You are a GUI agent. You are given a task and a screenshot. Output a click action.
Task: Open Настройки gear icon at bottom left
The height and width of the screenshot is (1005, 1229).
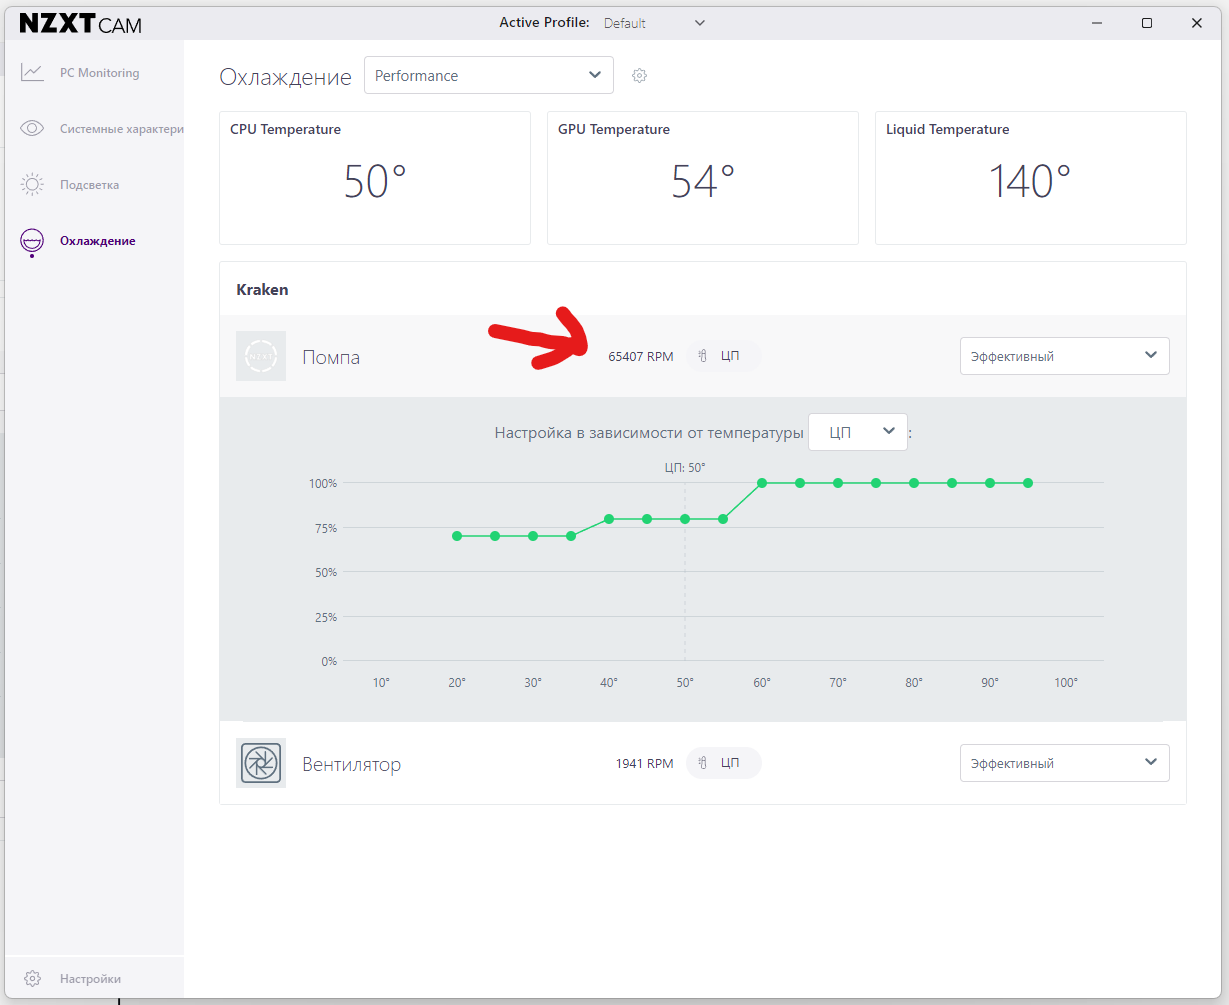tap(32, 978)
